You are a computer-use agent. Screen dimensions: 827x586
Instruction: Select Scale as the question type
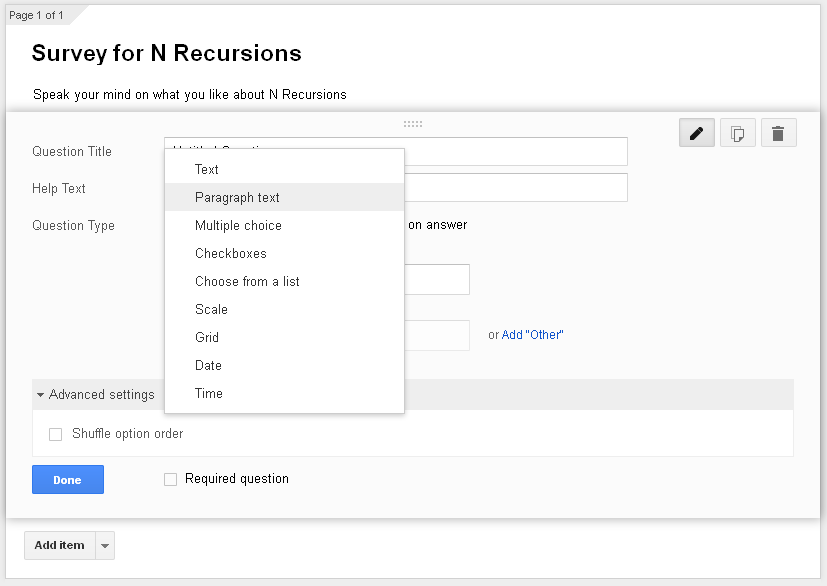click(211, 309)
